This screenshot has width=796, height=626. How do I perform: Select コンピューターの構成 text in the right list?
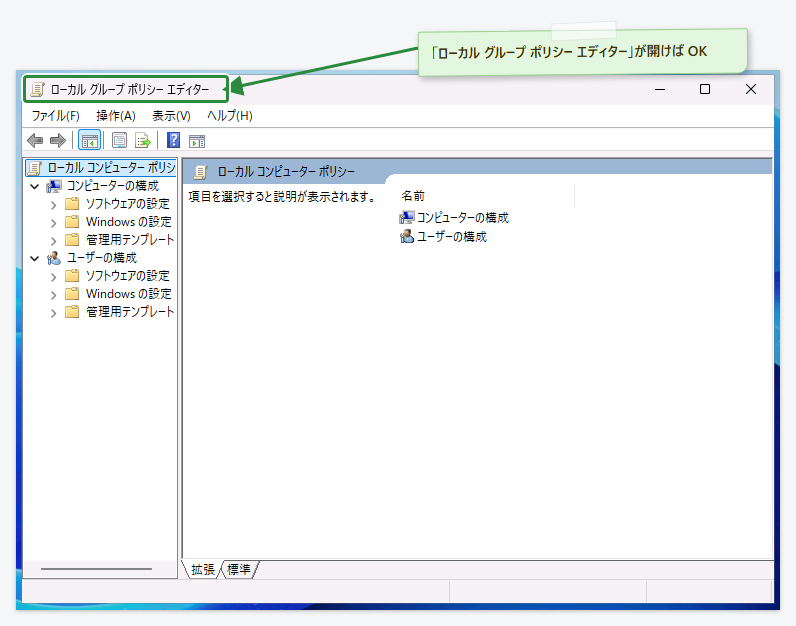462,218
